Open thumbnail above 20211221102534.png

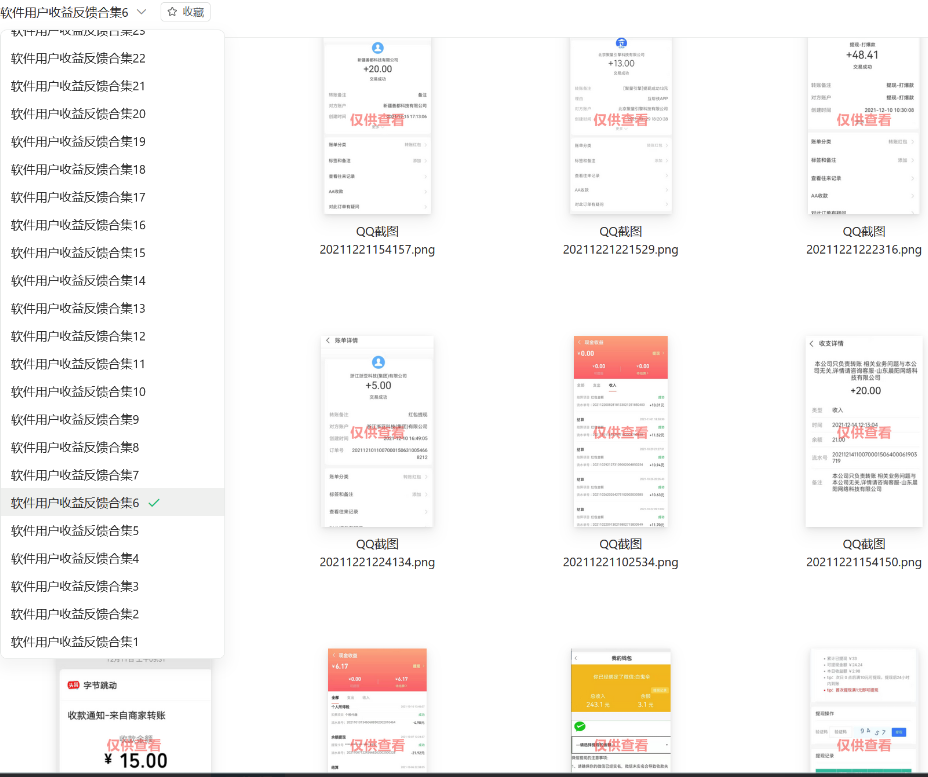(620, 431)
